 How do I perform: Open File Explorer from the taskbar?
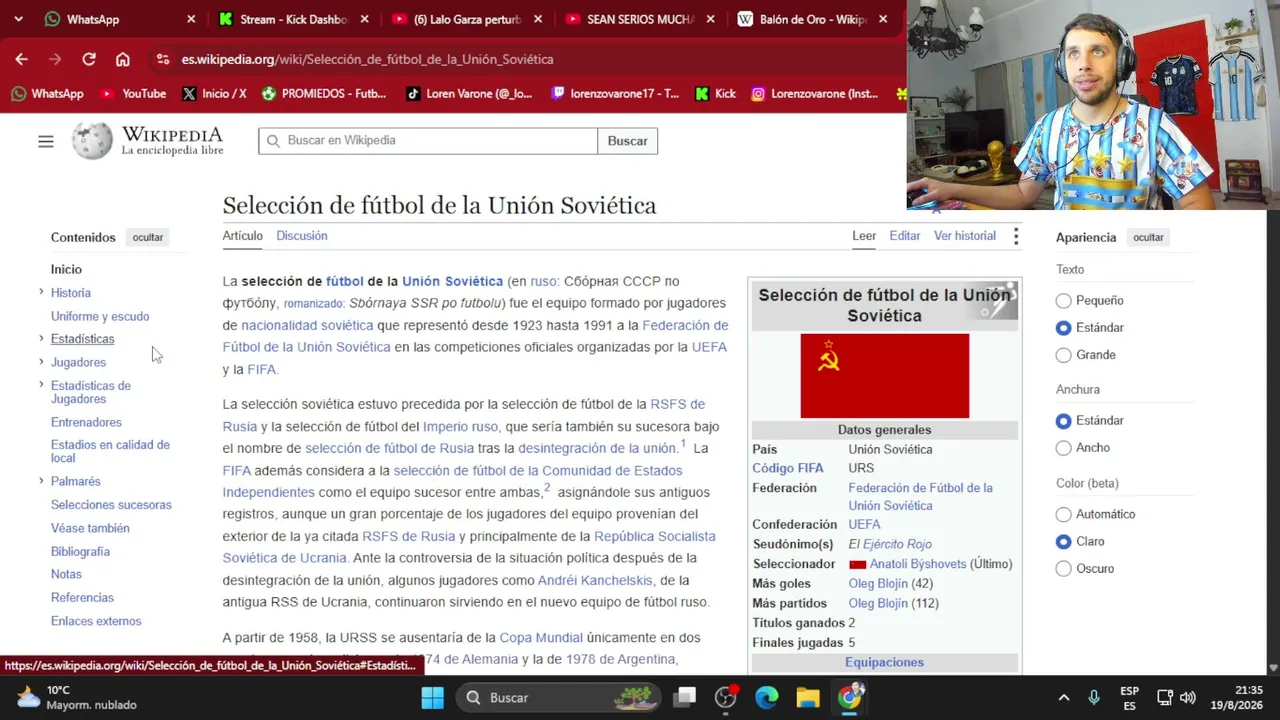pos(808,698)
